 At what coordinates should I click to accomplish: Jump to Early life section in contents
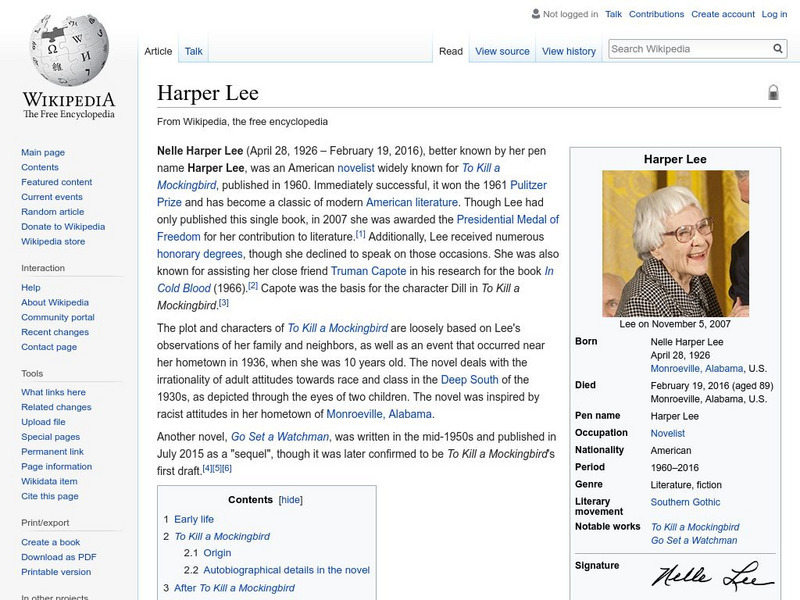click(x=194, y=519)
